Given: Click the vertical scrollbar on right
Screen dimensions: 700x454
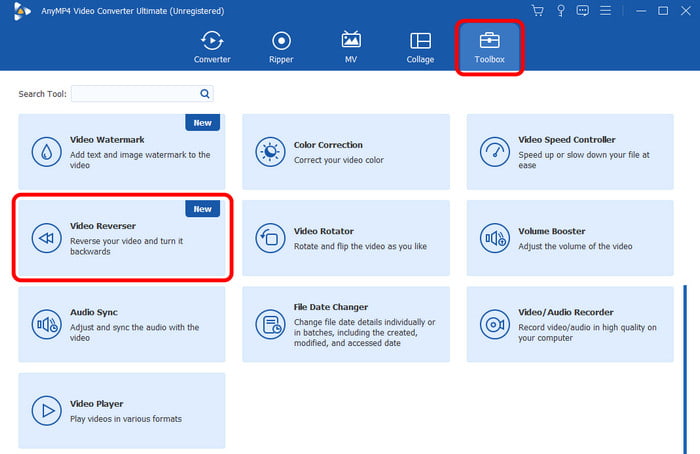Looking at the screenshot, I should tap(685, 369).
